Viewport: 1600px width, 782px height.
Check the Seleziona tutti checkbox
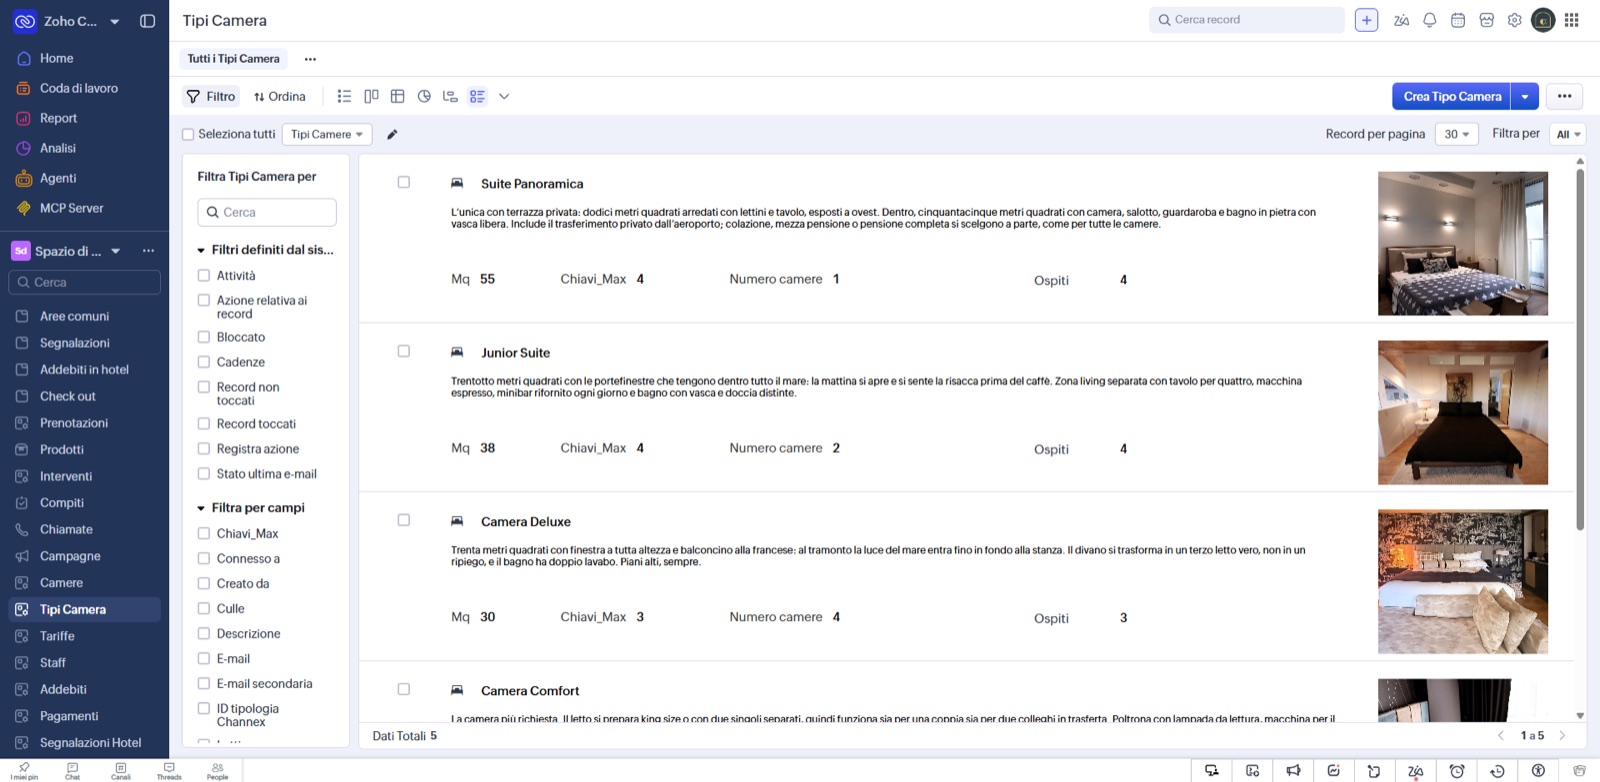pos(188,134)
